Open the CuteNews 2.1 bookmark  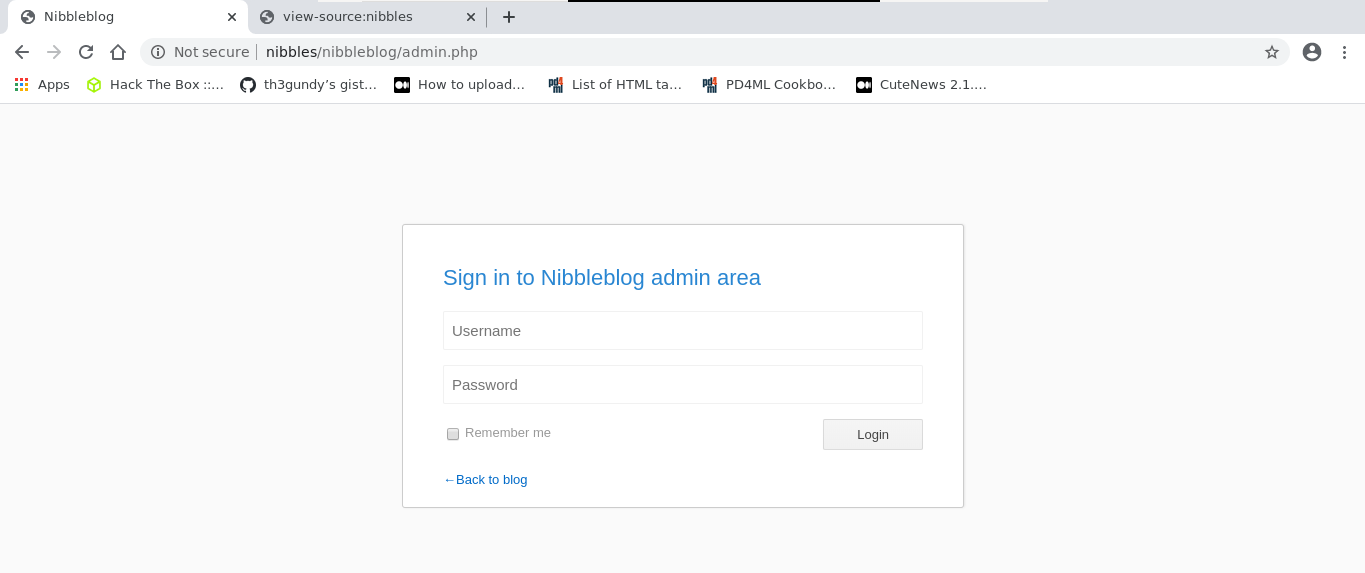point(922,85)
